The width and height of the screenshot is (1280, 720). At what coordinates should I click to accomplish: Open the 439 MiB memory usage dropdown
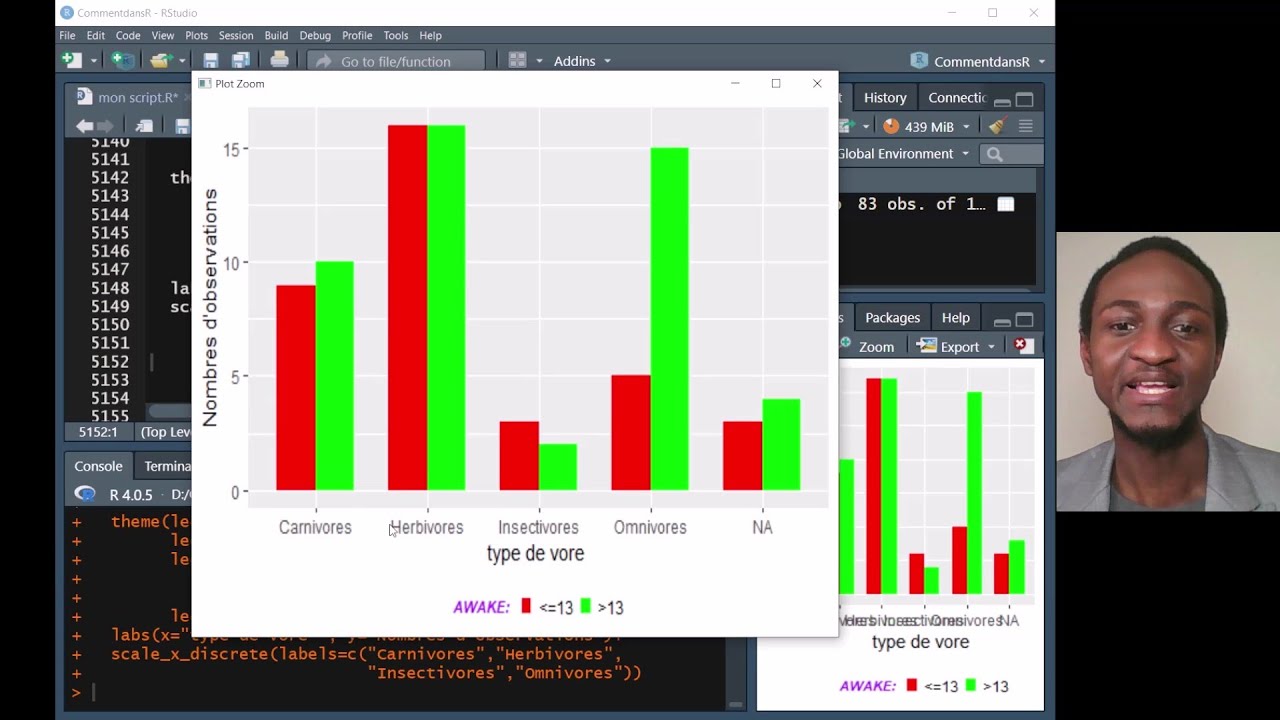927,126
